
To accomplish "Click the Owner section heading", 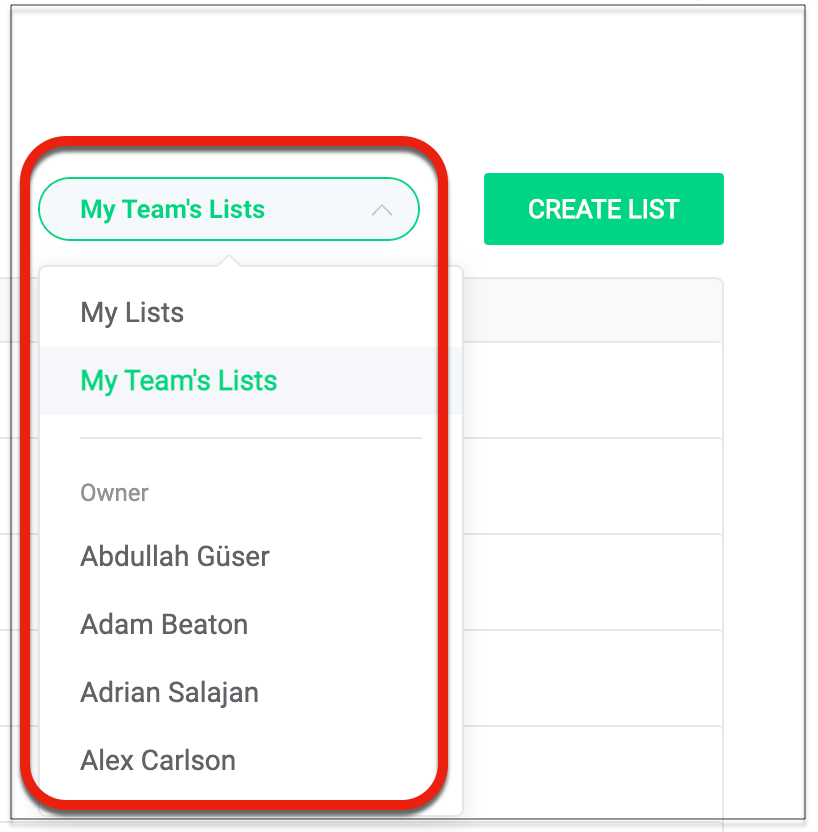I will tap(114, 493).
